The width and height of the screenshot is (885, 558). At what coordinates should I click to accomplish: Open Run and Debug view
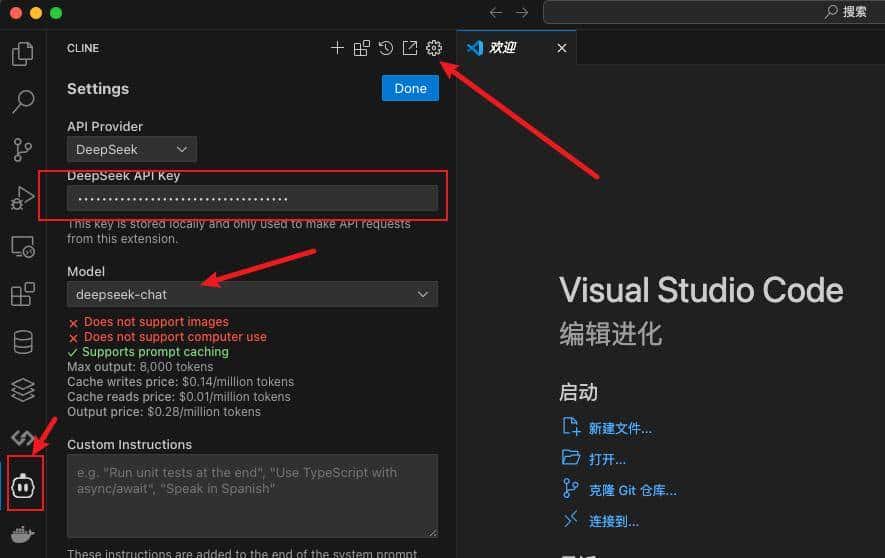tap(23, 198)
